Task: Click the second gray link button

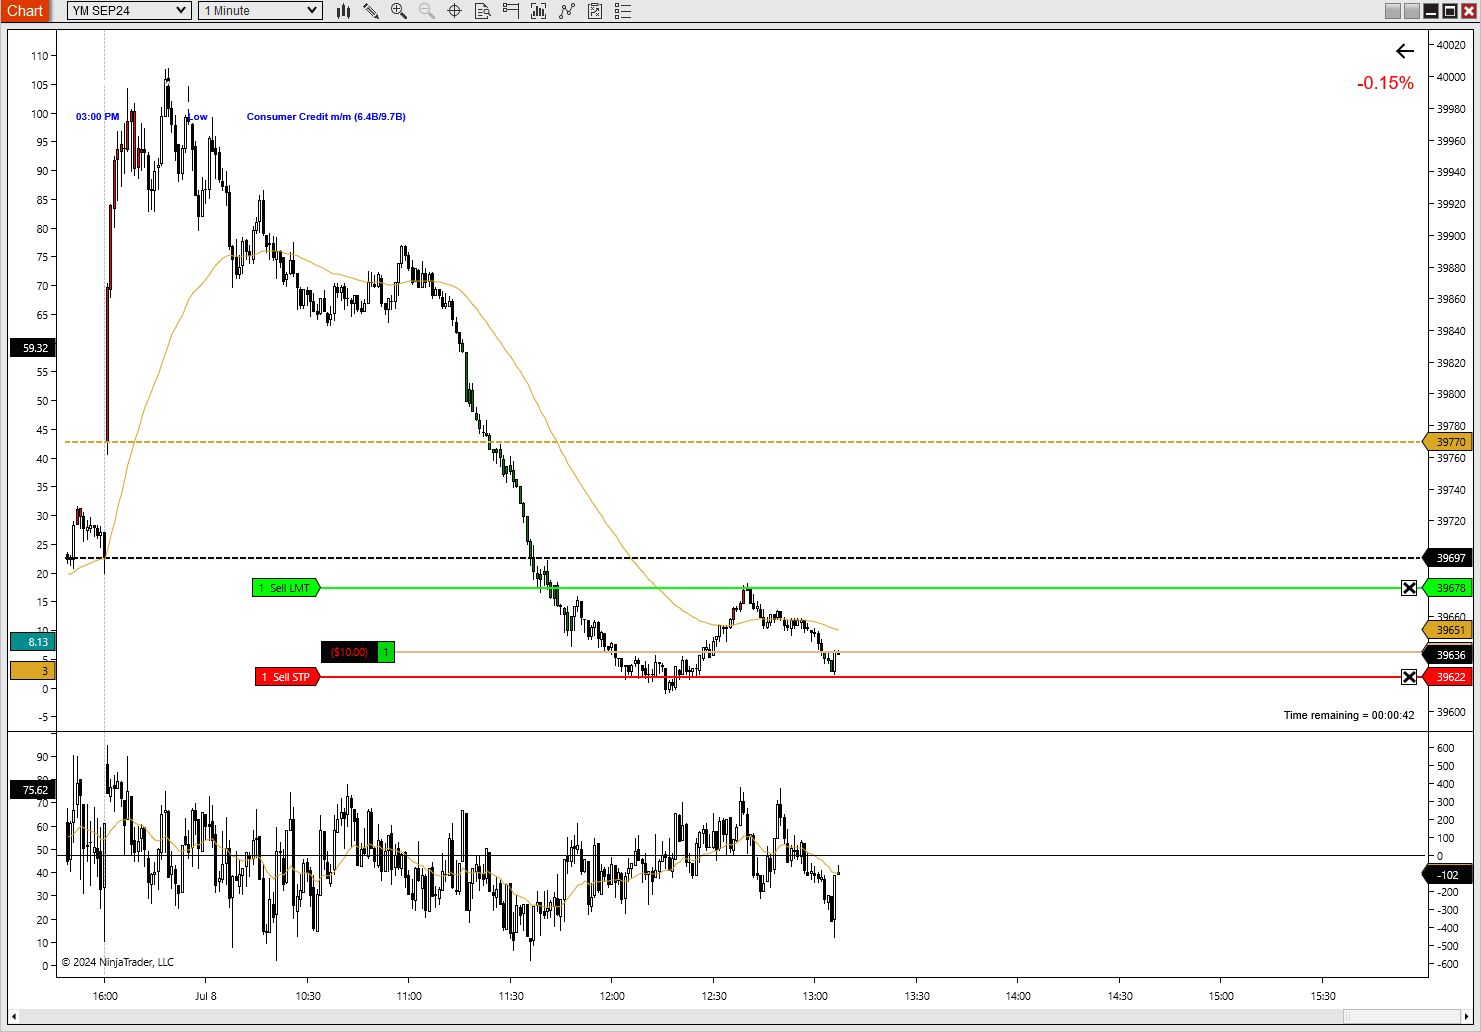Action: (x=1412, y=11)
